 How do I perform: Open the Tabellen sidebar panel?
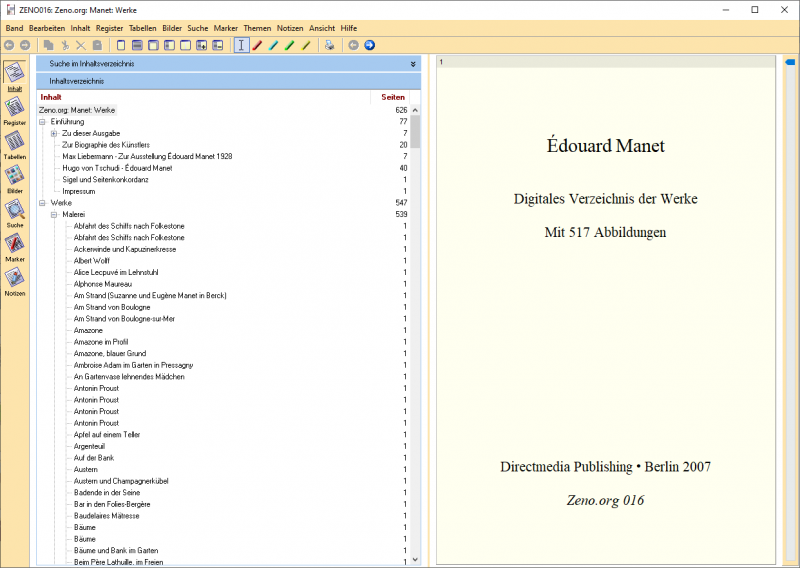(15, 142)
